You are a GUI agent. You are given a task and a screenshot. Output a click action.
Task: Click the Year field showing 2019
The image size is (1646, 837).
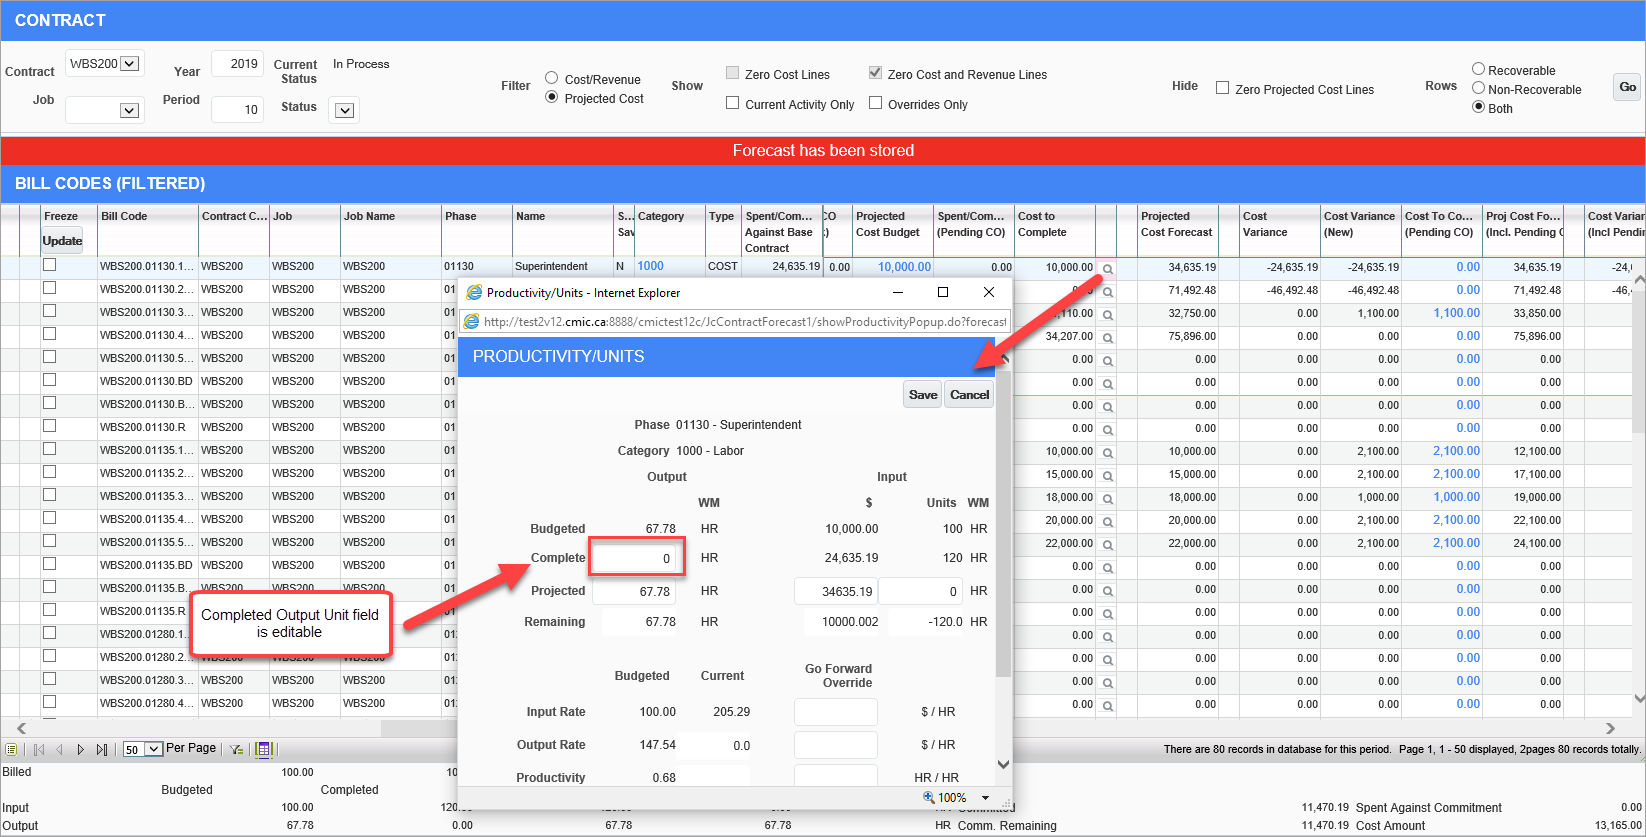(237, 64)
